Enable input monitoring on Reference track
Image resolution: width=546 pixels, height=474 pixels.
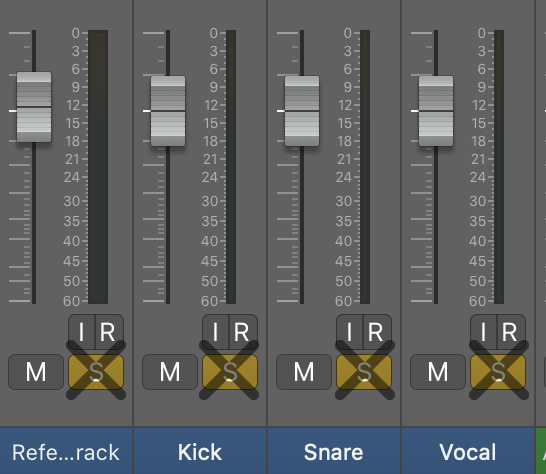82,332
